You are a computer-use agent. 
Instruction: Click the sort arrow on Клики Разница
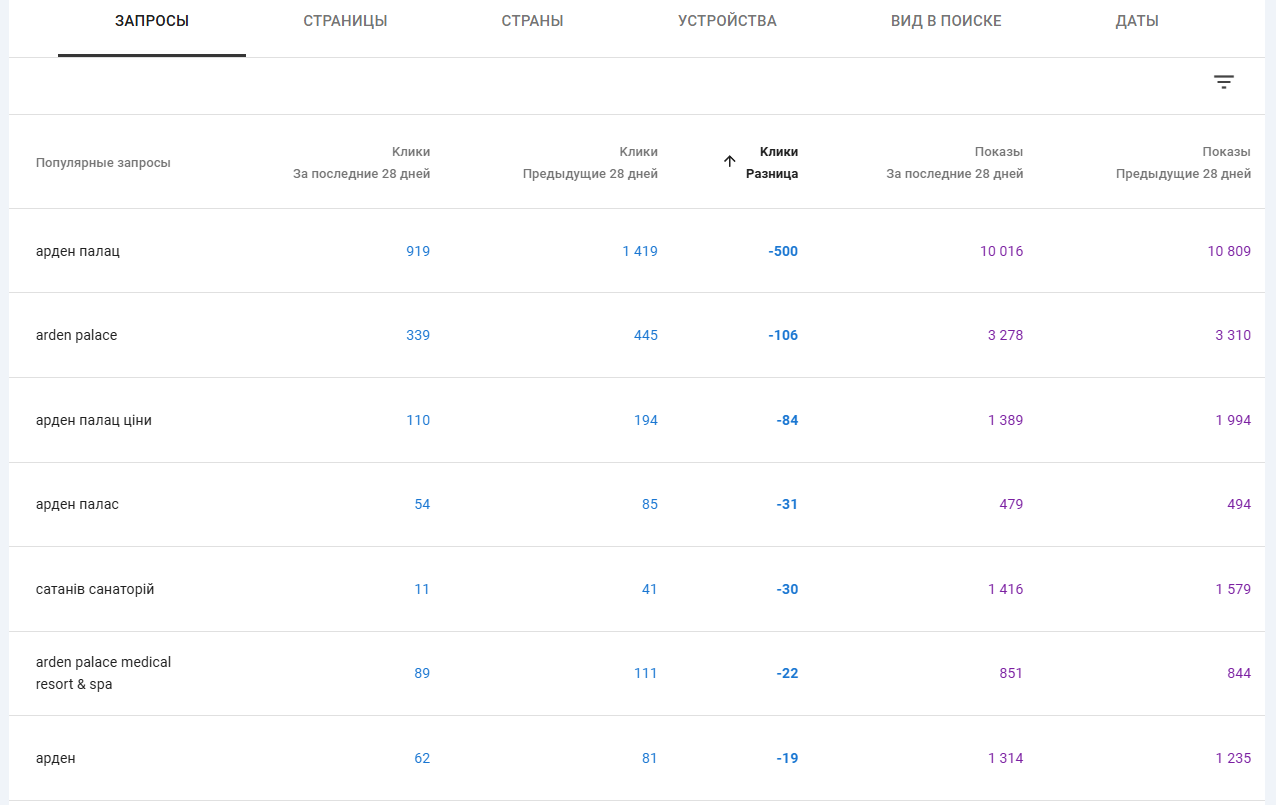[730, 161]
